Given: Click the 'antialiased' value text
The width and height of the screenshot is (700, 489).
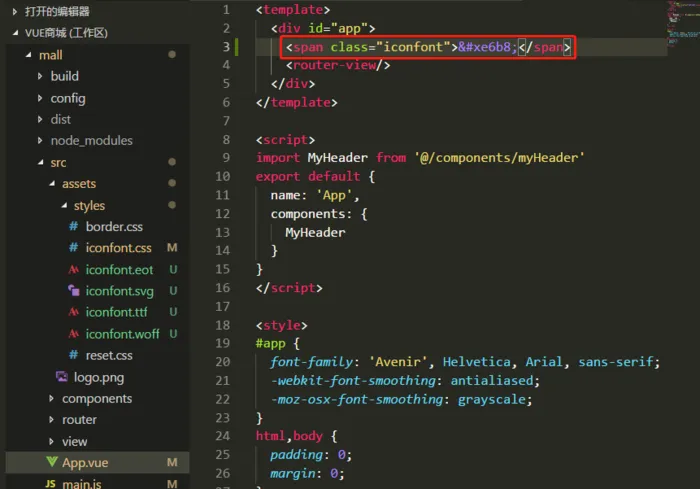Looking at the screenshot, I should pyautogui.click(x=492, y=380).
